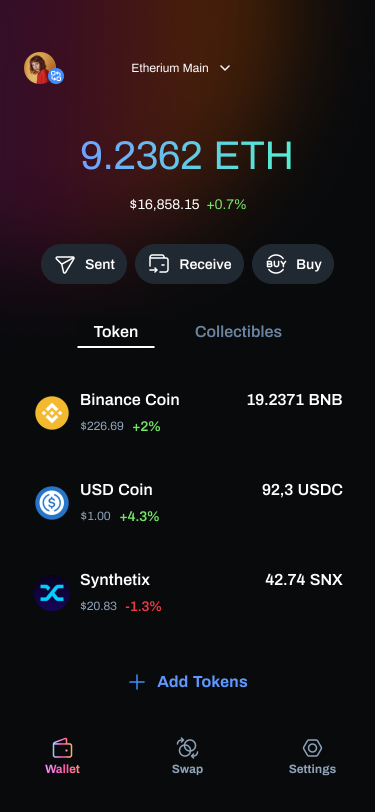Open the 19.2371 BNB balance
This screenshot has width=375, height=812.
tap(295, 400)
